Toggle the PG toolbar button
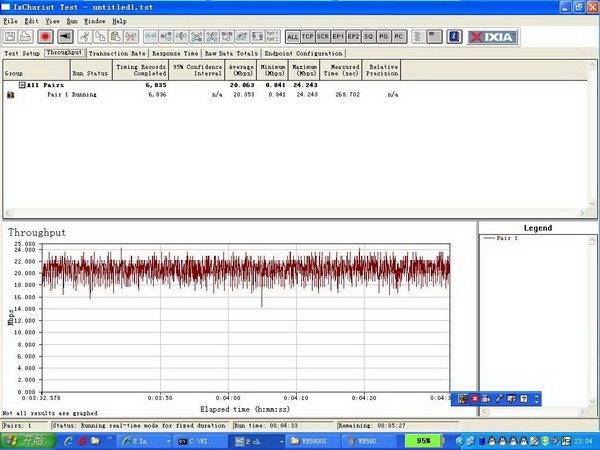Screen dimensions: 600x450 click(x=384, y=36)
